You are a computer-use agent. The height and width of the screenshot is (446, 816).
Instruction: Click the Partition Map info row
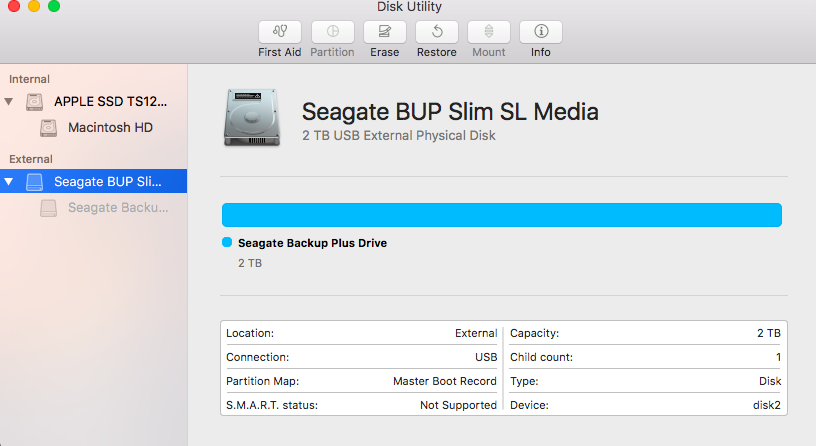tap(361, 381)
